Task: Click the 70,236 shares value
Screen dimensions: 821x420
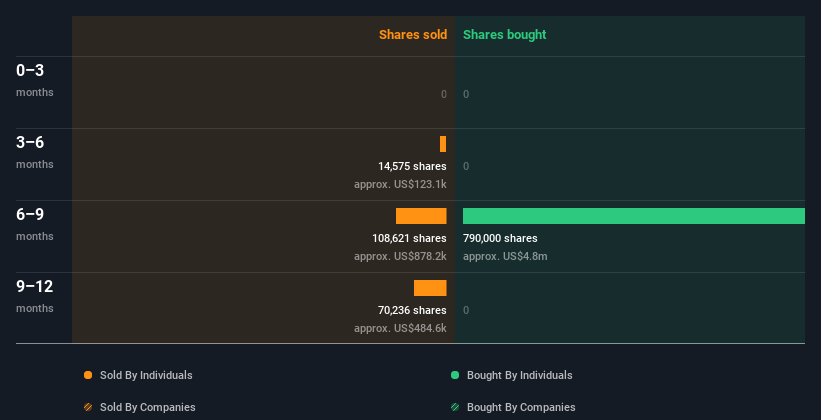Action: point(413,311)
